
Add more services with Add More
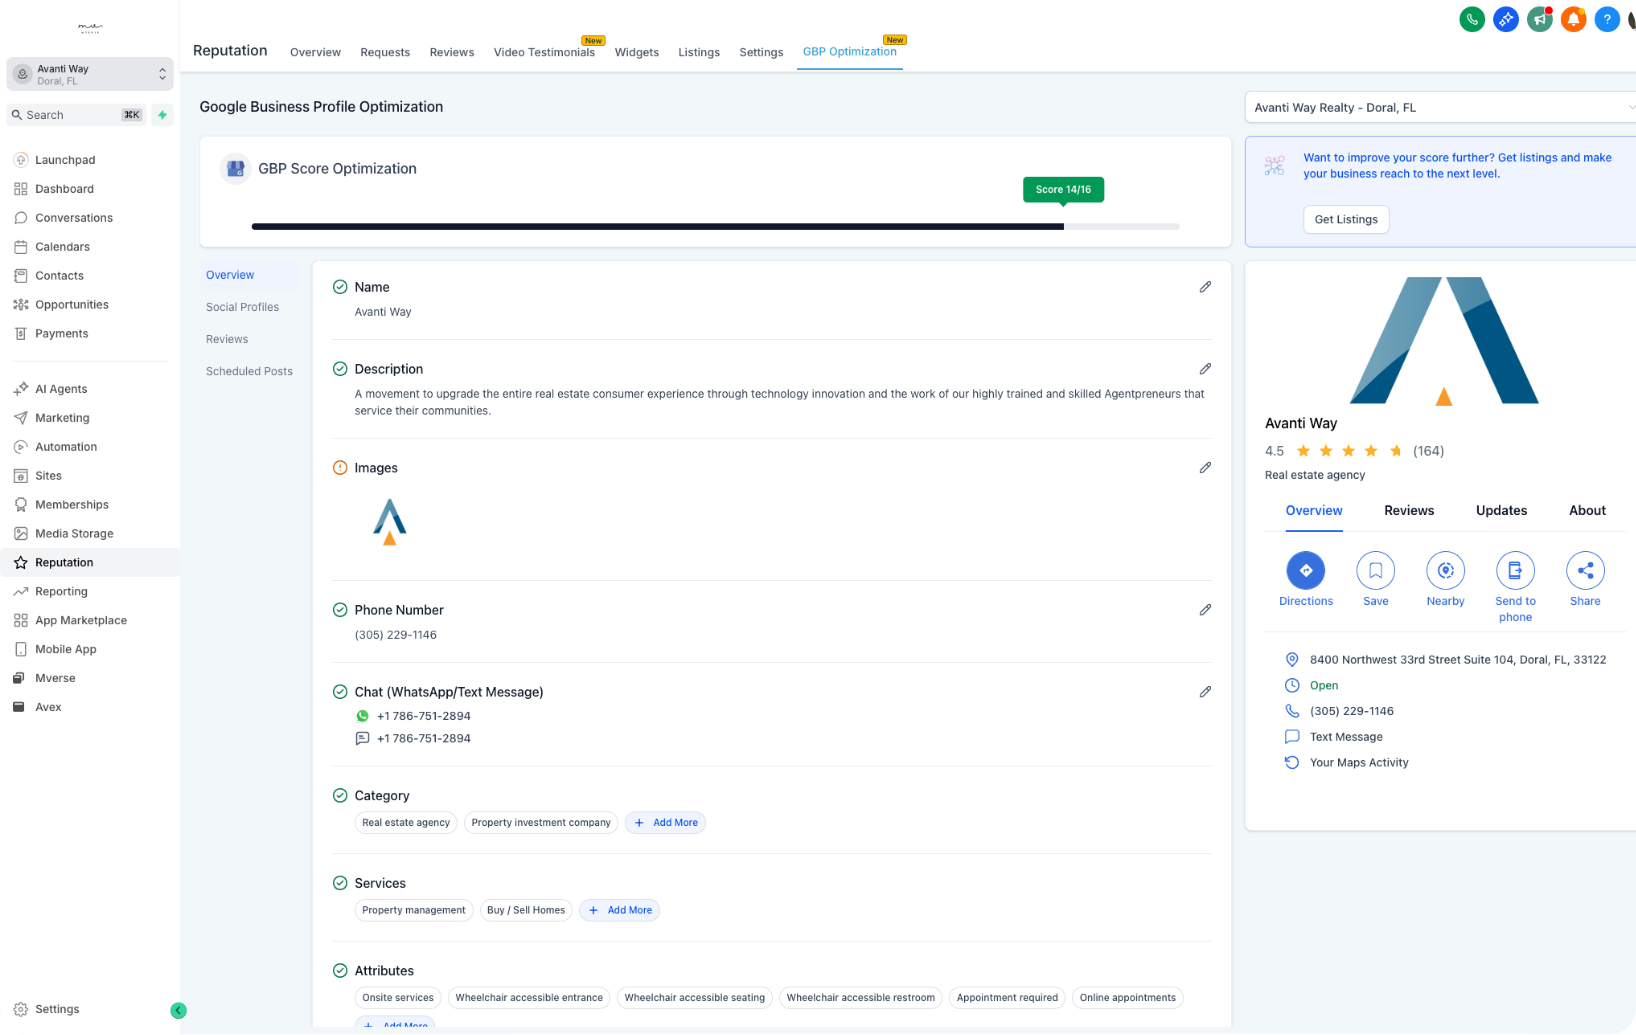coord(619,910)
